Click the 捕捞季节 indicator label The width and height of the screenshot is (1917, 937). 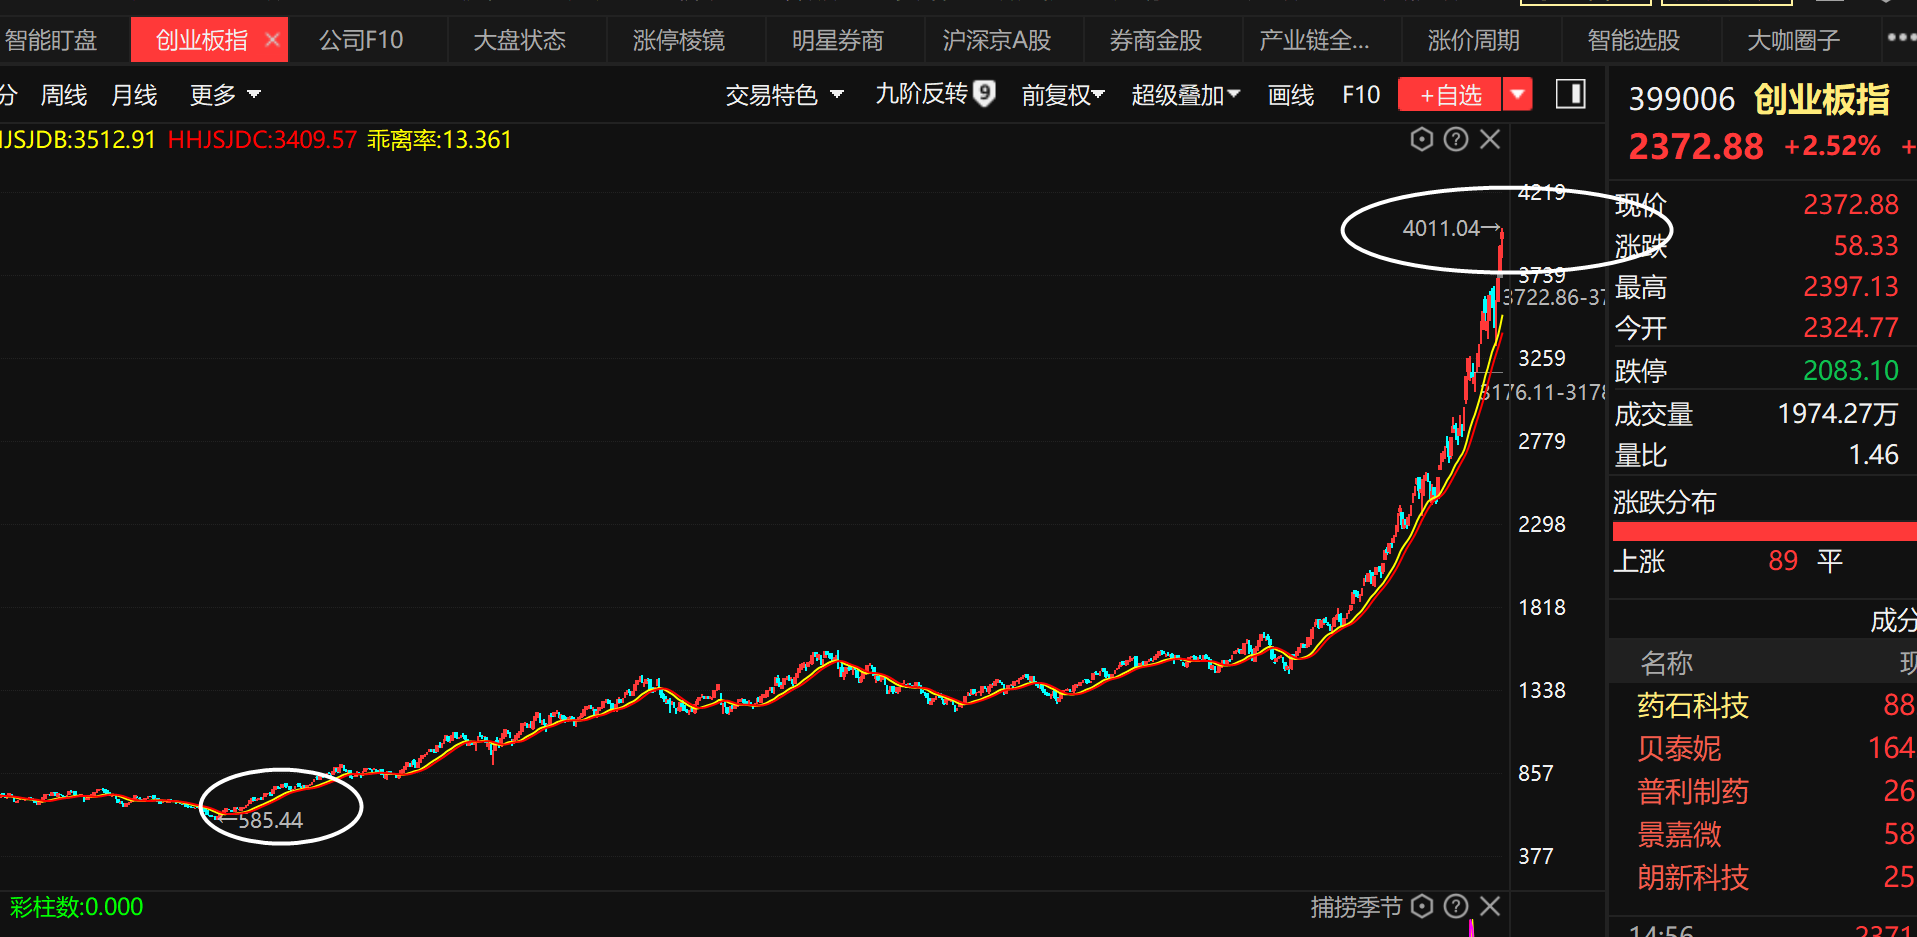click(x=1356, y=907)
